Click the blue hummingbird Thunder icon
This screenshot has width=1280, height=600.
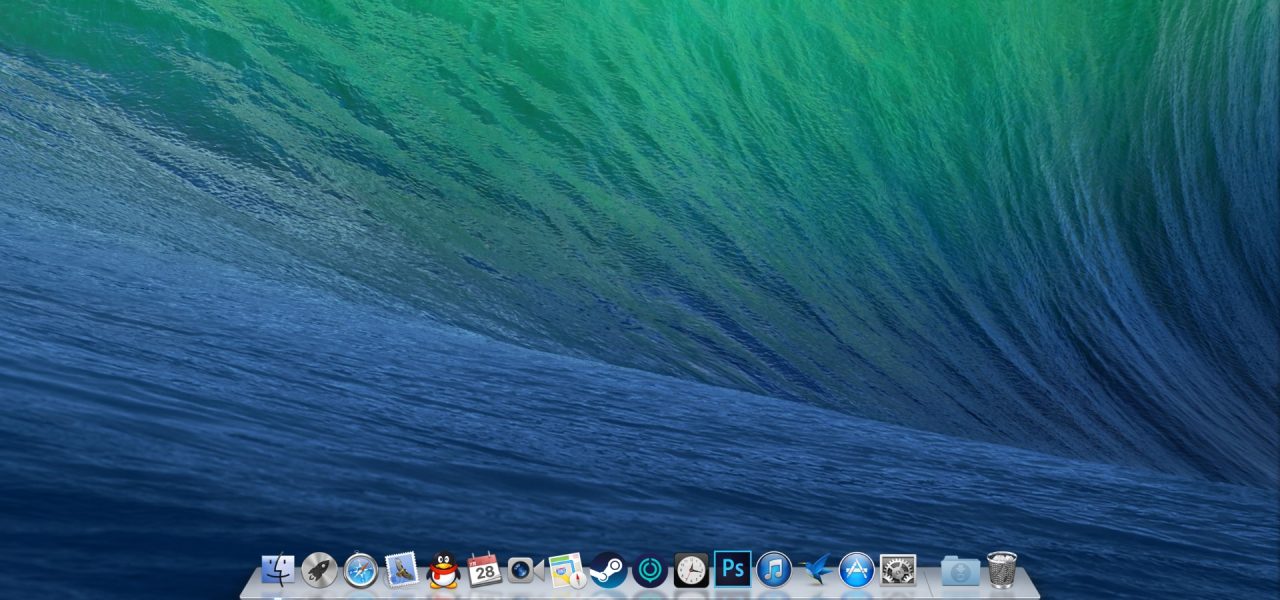(x=816, y=570)
